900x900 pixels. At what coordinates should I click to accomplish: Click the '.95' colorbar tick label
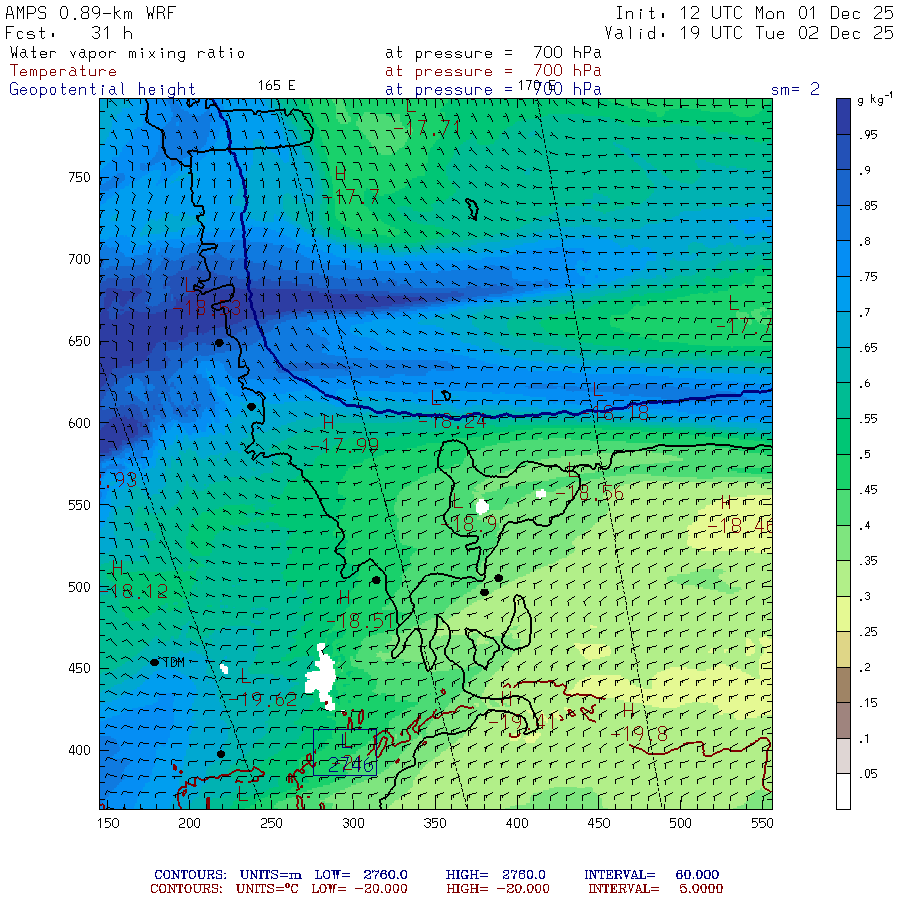point(868,135)
